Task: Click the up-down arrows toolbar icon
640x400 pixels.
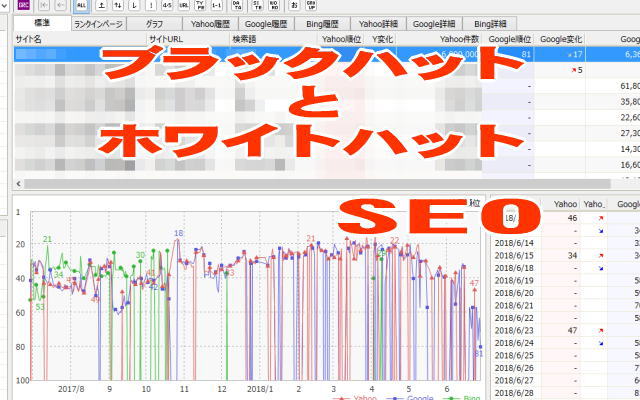Action: [118, 5]
